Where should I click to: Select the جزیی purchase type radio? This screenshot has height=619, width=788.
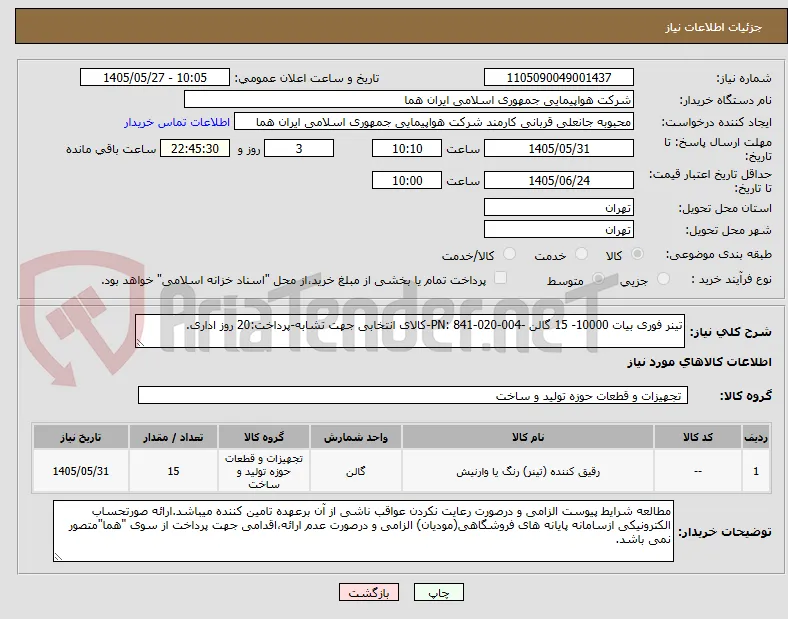tap(663, 278)
